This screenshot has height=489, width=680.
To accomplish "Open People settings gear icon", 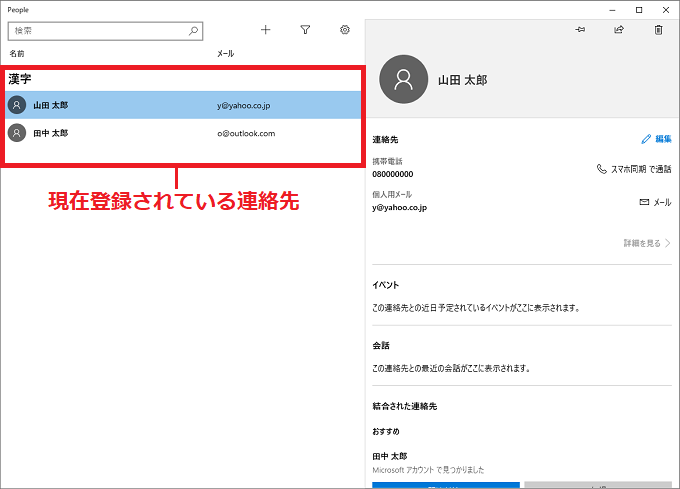I will (345, 30).
